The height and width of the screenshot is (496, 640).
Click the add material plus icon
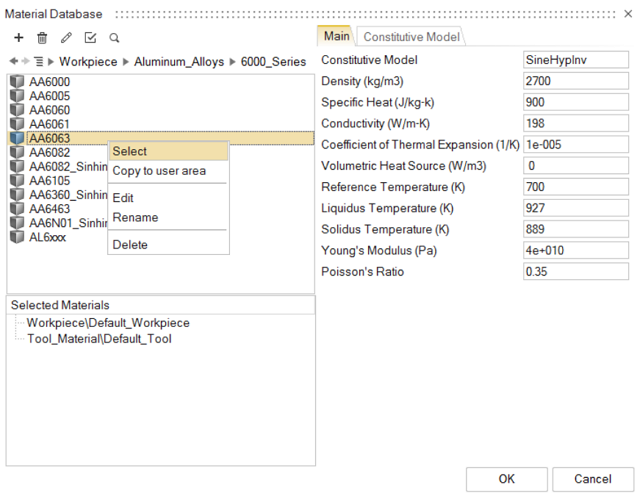click(18, 38)
